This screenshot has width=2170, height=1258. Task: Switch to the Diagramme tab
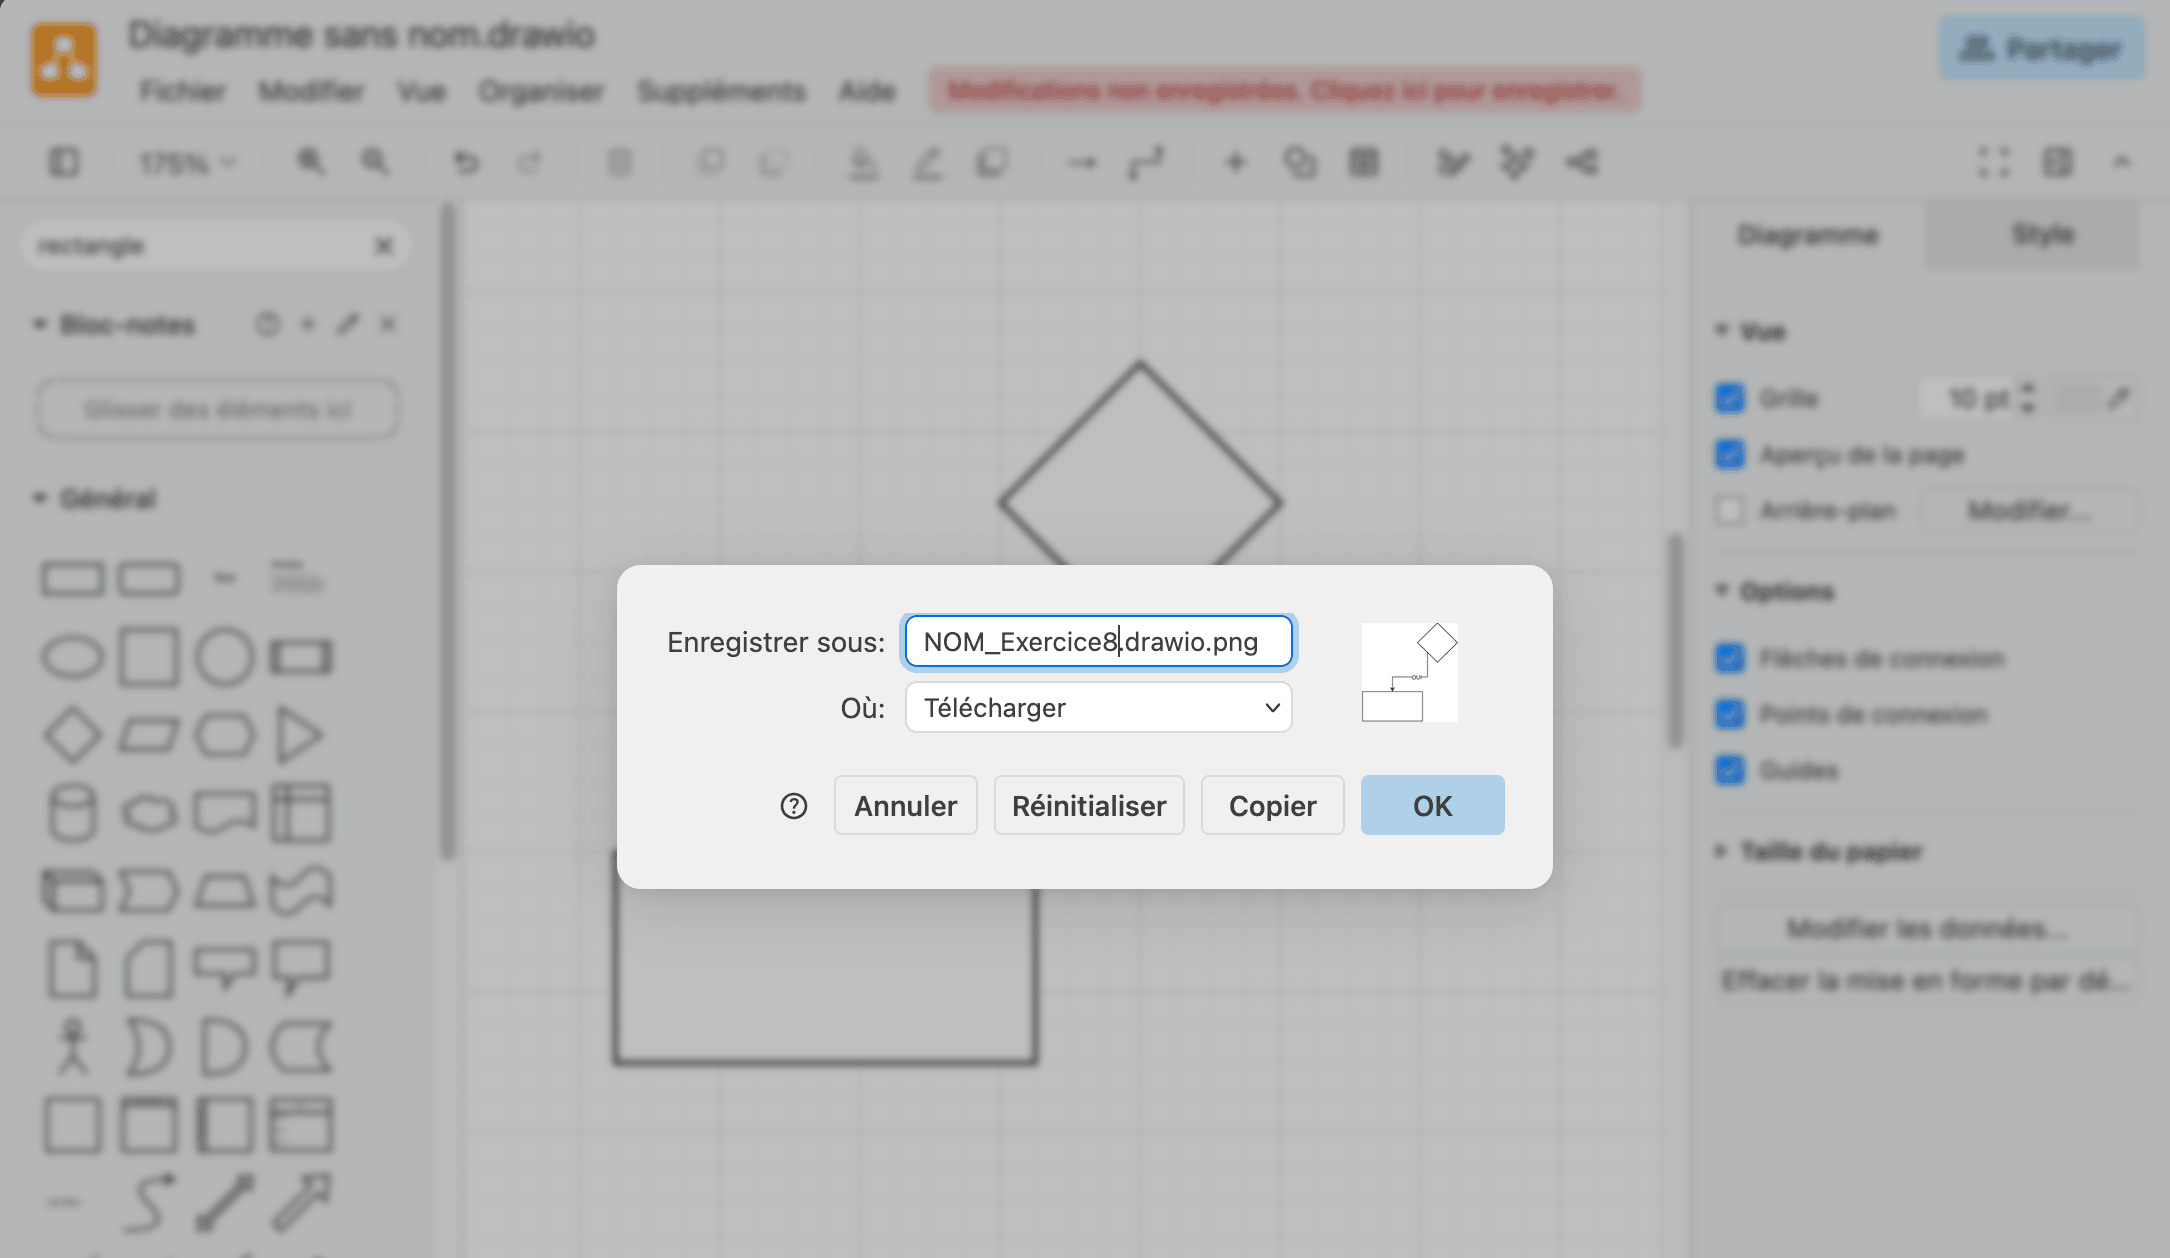pos(1807,235)
